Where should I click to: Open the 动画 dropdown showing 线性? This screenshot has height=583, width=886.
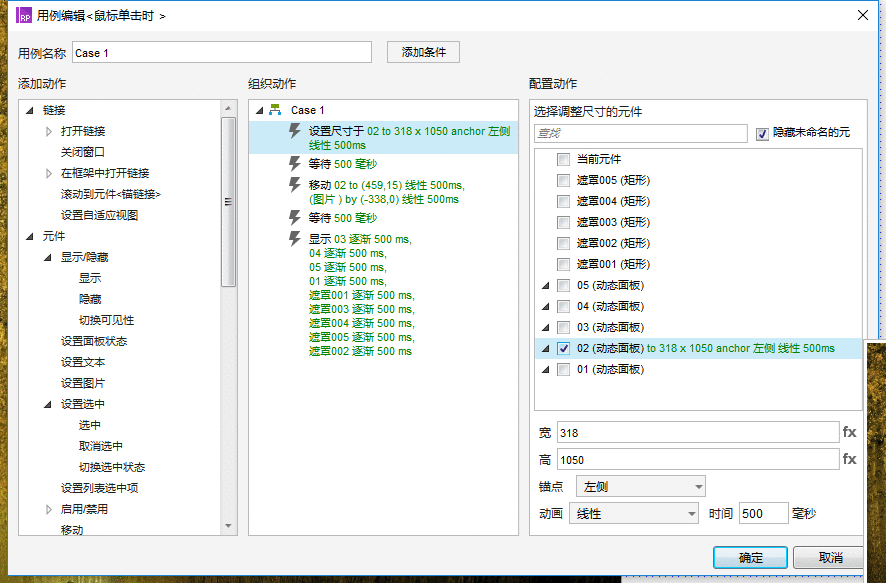[x=633, y=514]
